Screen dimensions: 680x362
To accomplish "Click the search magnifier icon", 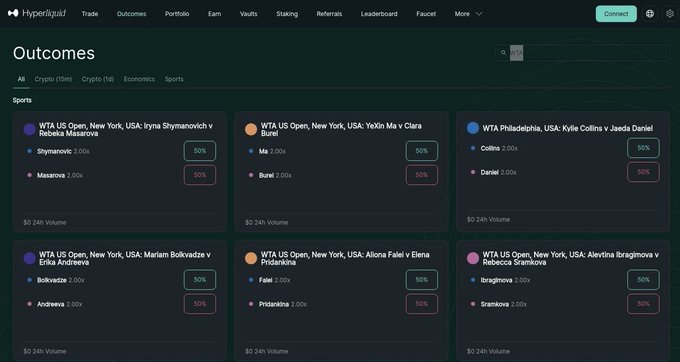I will [x=503, y=53].
